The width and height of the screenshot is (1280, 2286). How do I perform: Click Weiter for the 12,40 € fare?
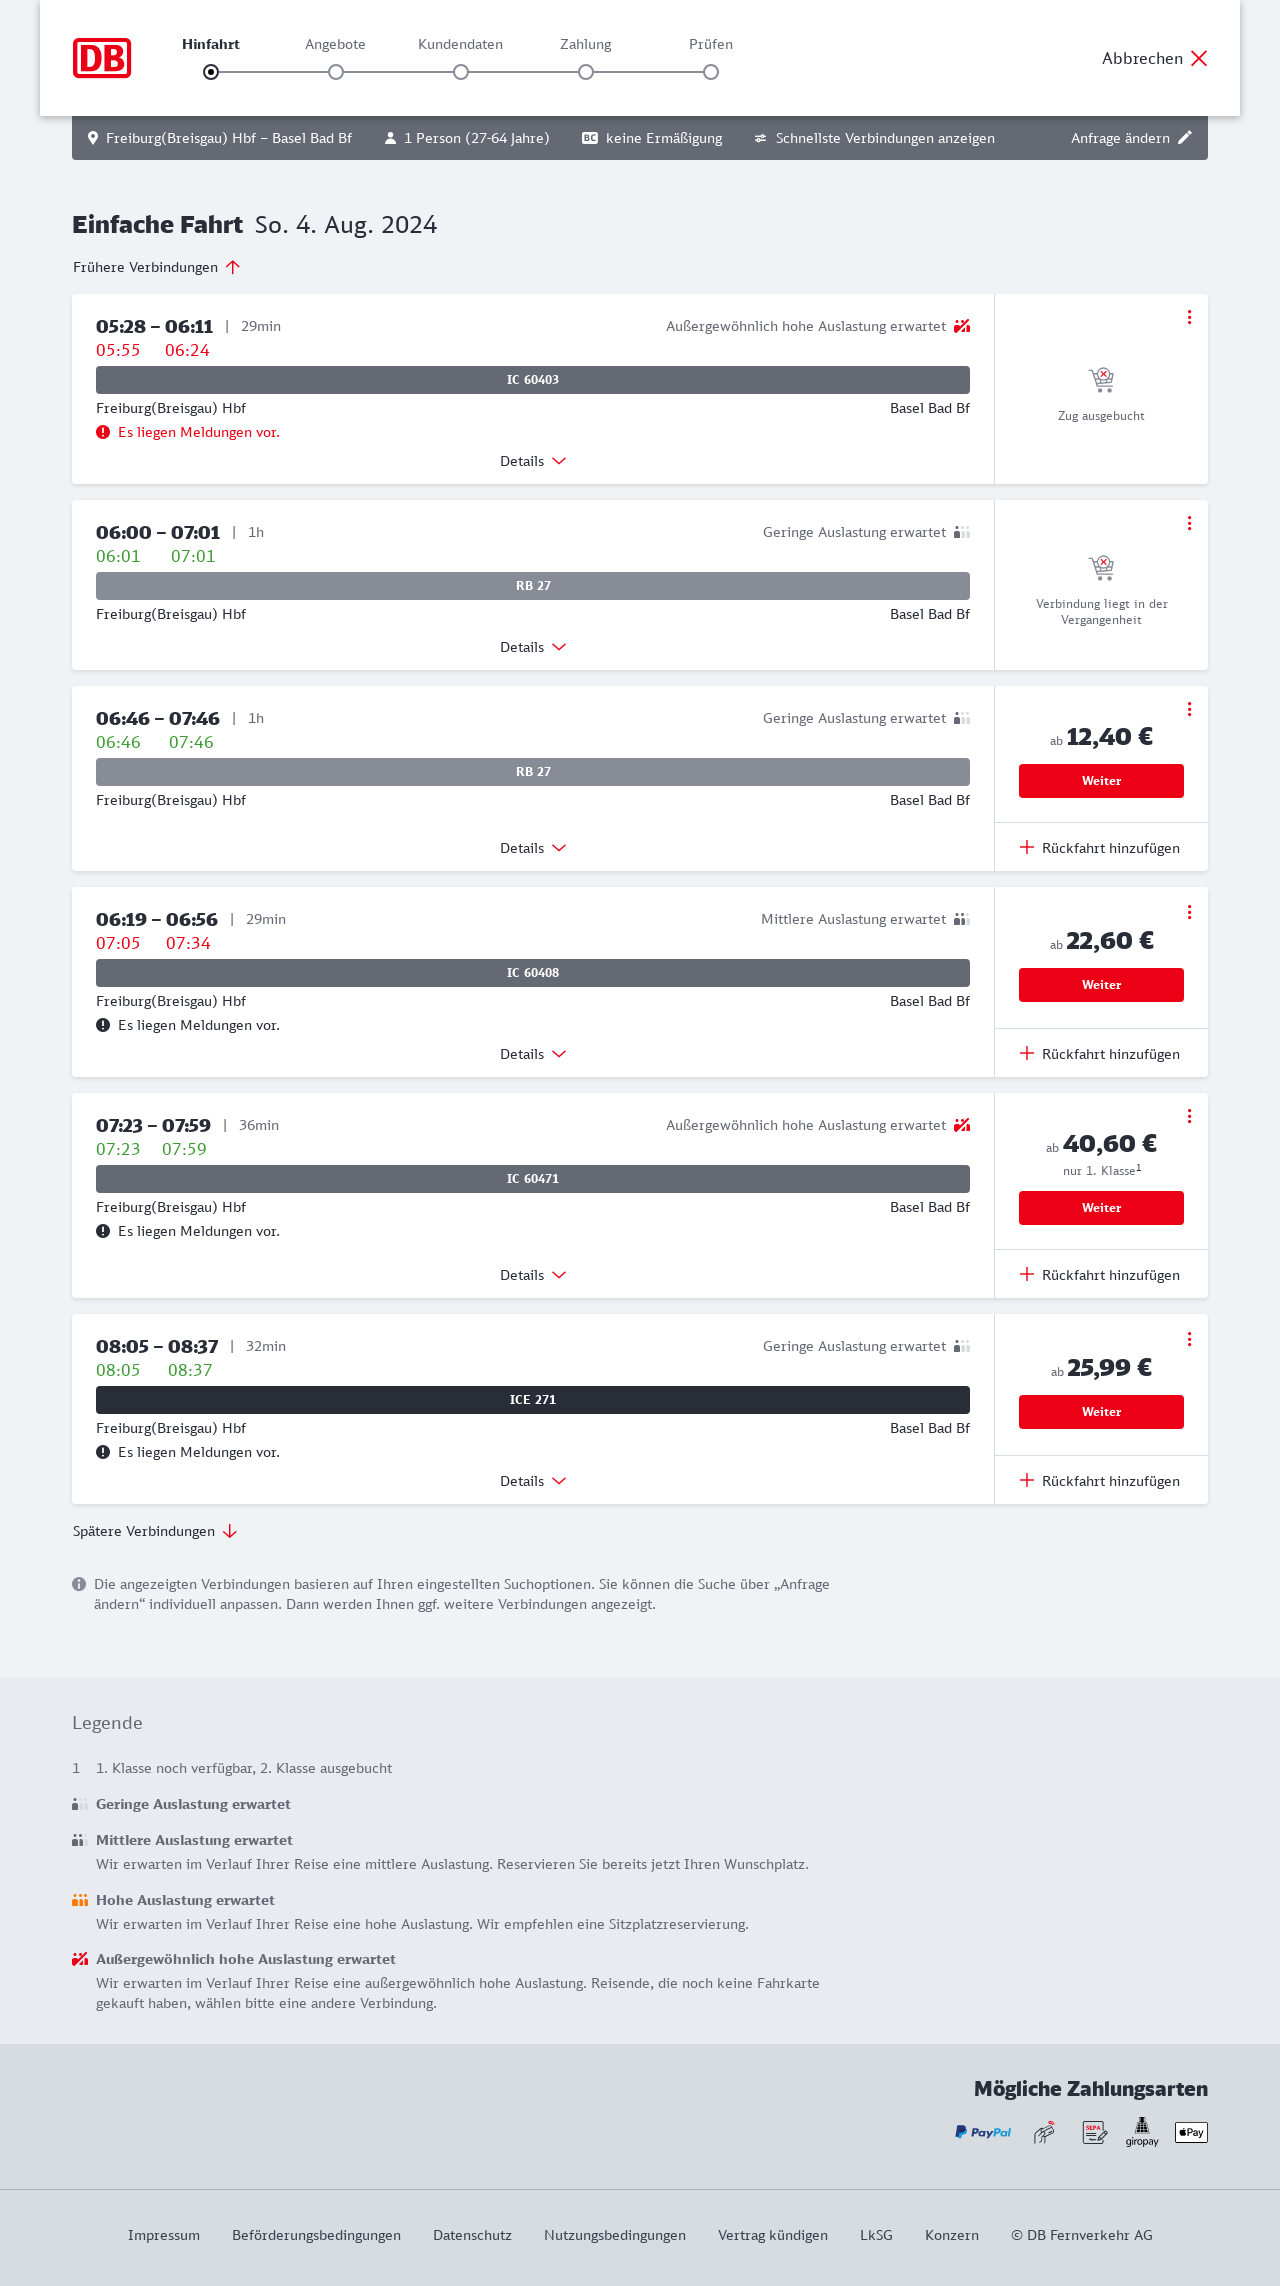click(1101, 781)
